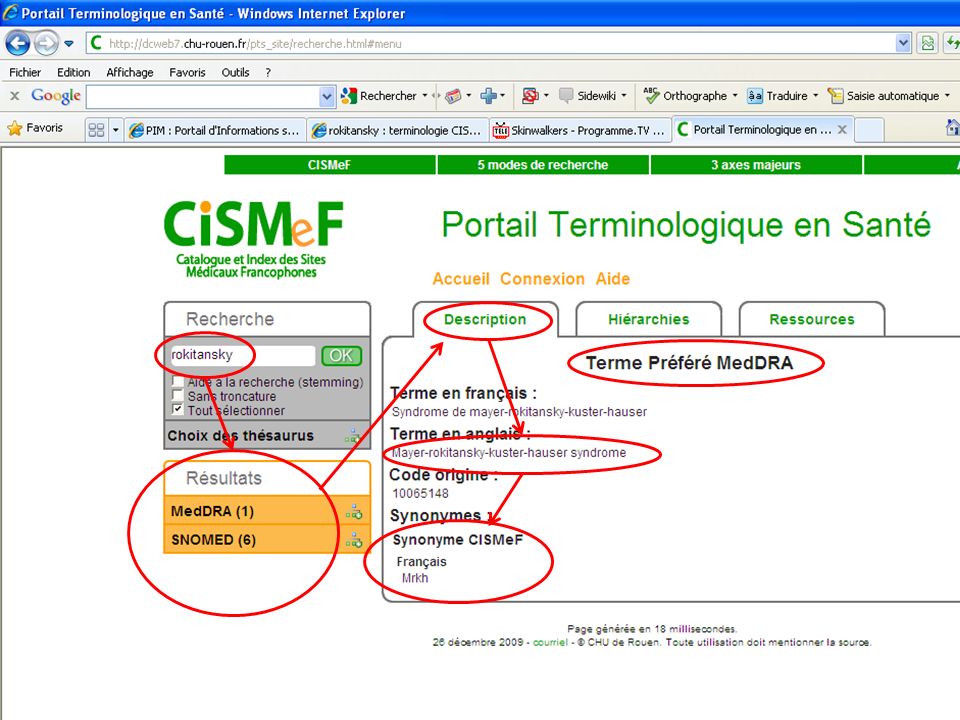The height and width of the screenshot is (720, 960).
Task: Open the ? help menu
Action: click(x=268, y=72)
